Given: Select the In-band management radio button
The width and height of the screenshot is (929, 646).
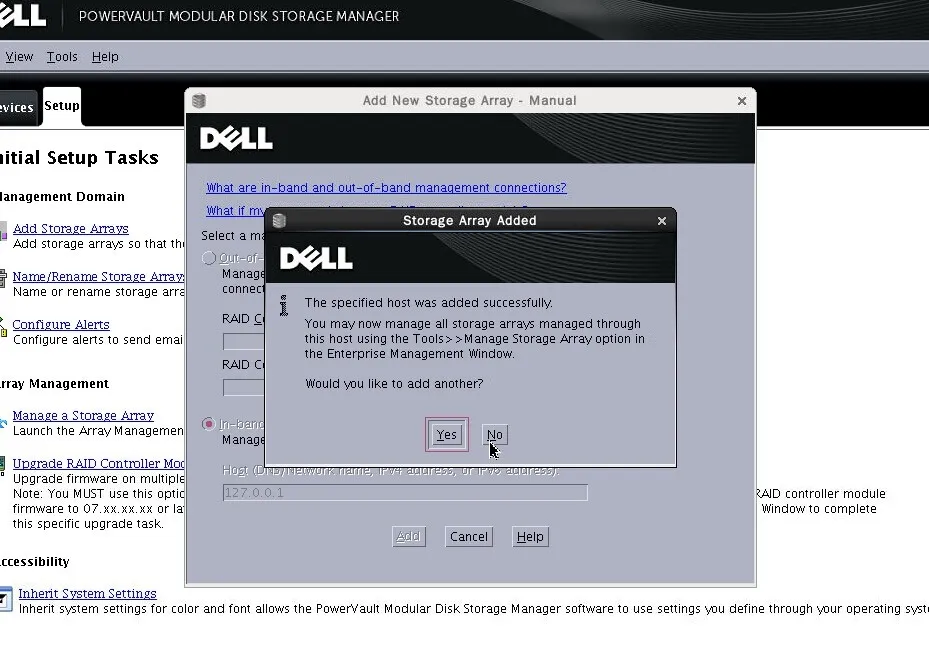Looking at the screenshot, I should [x=209, y=424].
